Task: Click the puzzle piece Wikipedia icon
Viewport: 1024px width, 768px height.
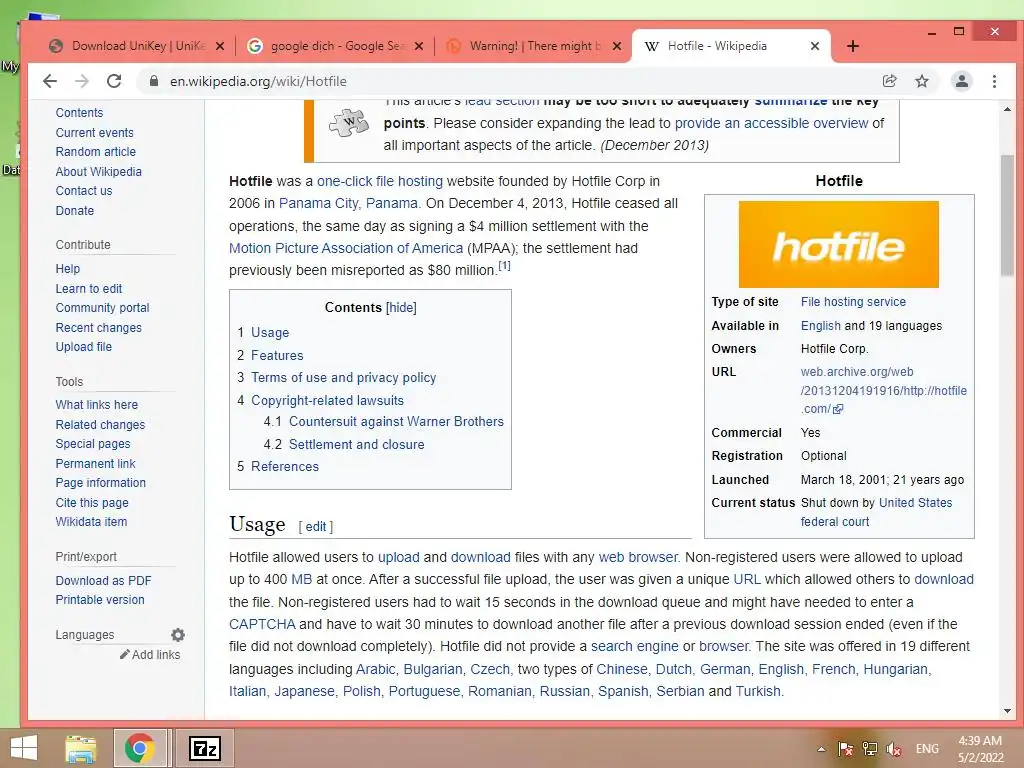Action: pyautogui.click(x=349, y=122)
